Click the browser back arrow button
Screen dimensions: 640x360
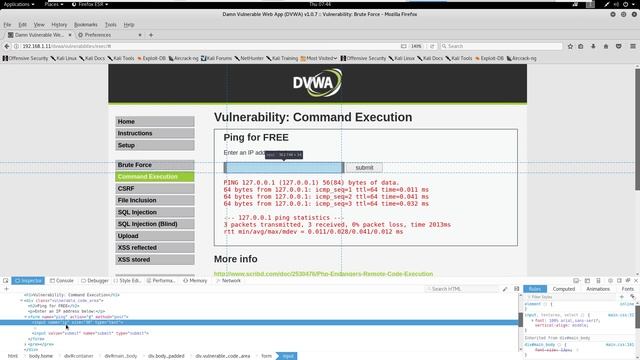(x=7, y=46)
